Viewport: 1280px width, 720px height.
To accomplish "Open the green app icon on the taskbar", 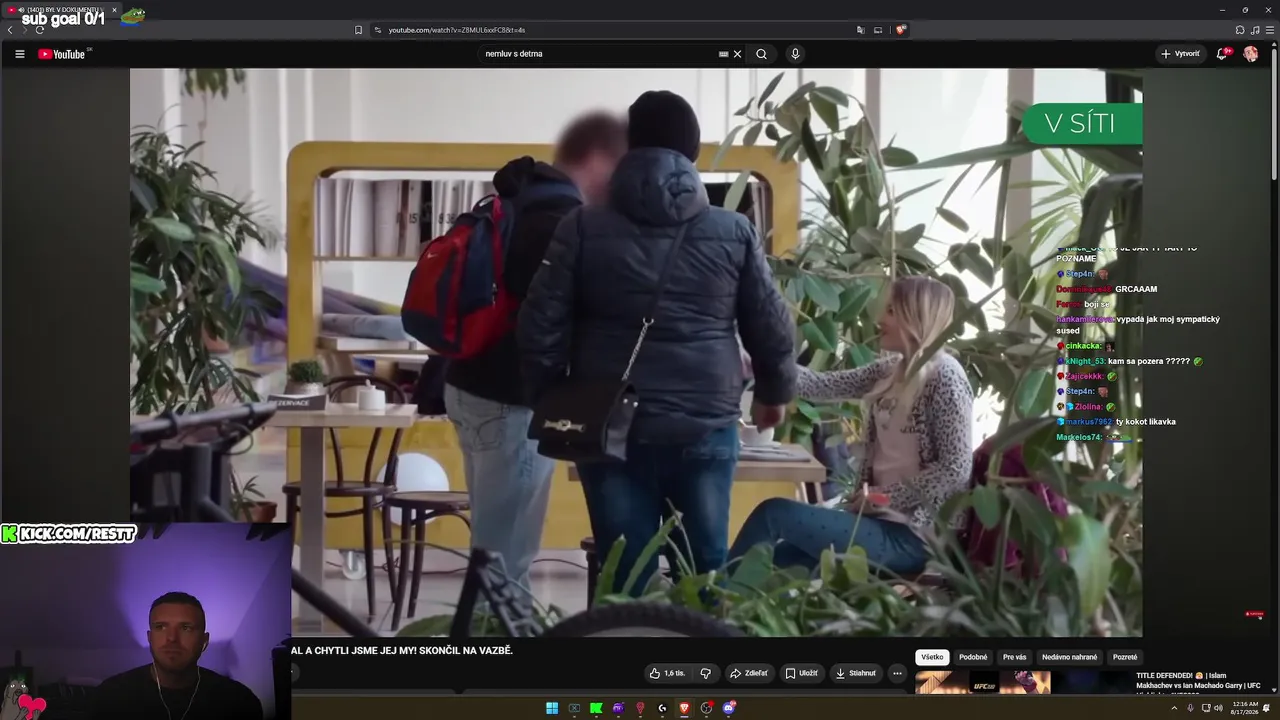I will 596,708.
